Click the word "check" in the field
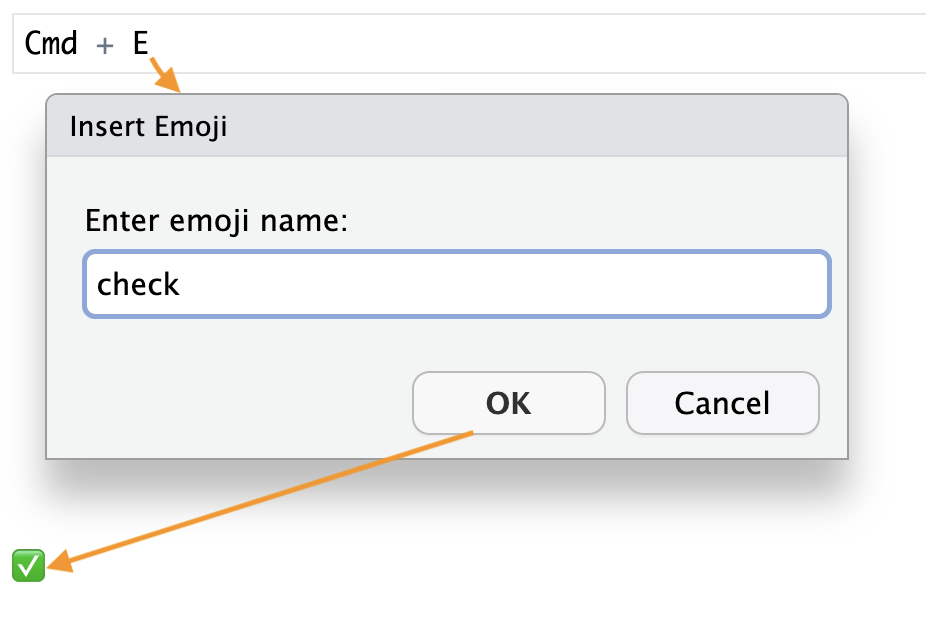The image size is (926, 618). (x=138, y=285)
